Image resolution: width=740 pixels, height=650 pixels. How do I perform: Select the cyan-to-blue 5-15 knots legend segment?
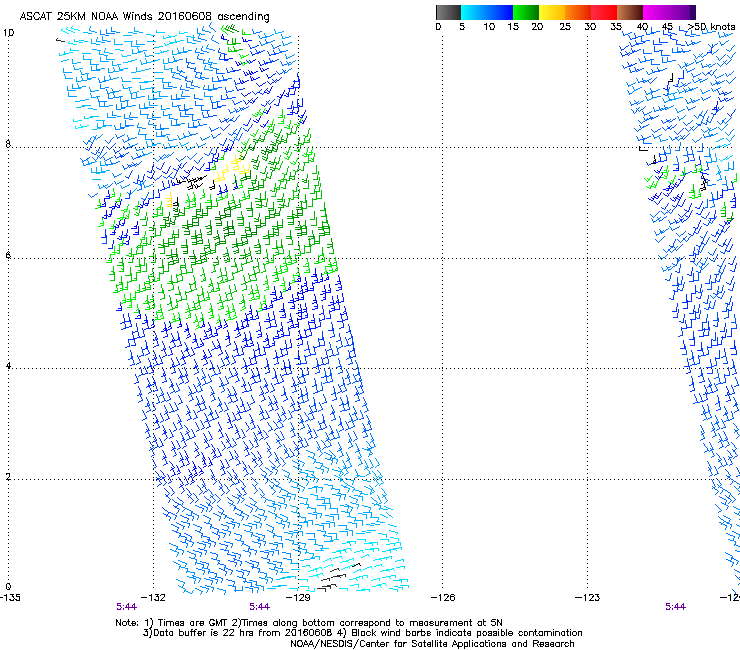(487, 12)
